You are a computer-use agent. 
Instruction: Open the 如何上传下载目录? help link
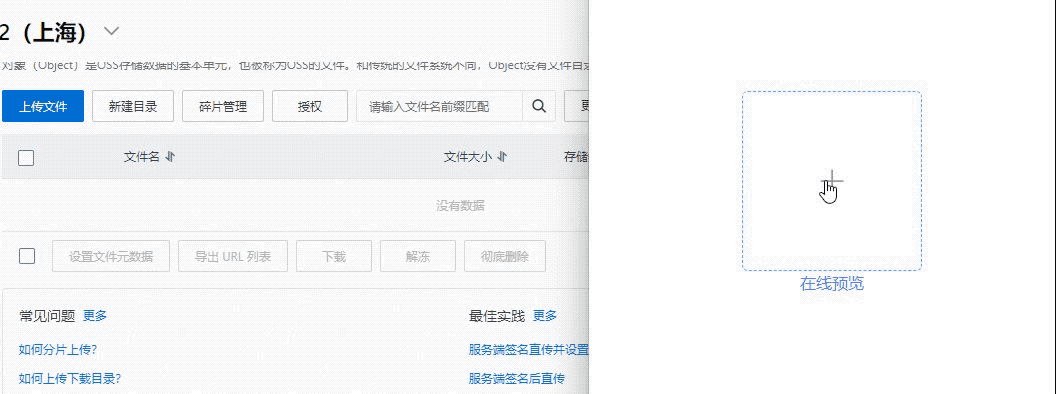click(70, 379)
